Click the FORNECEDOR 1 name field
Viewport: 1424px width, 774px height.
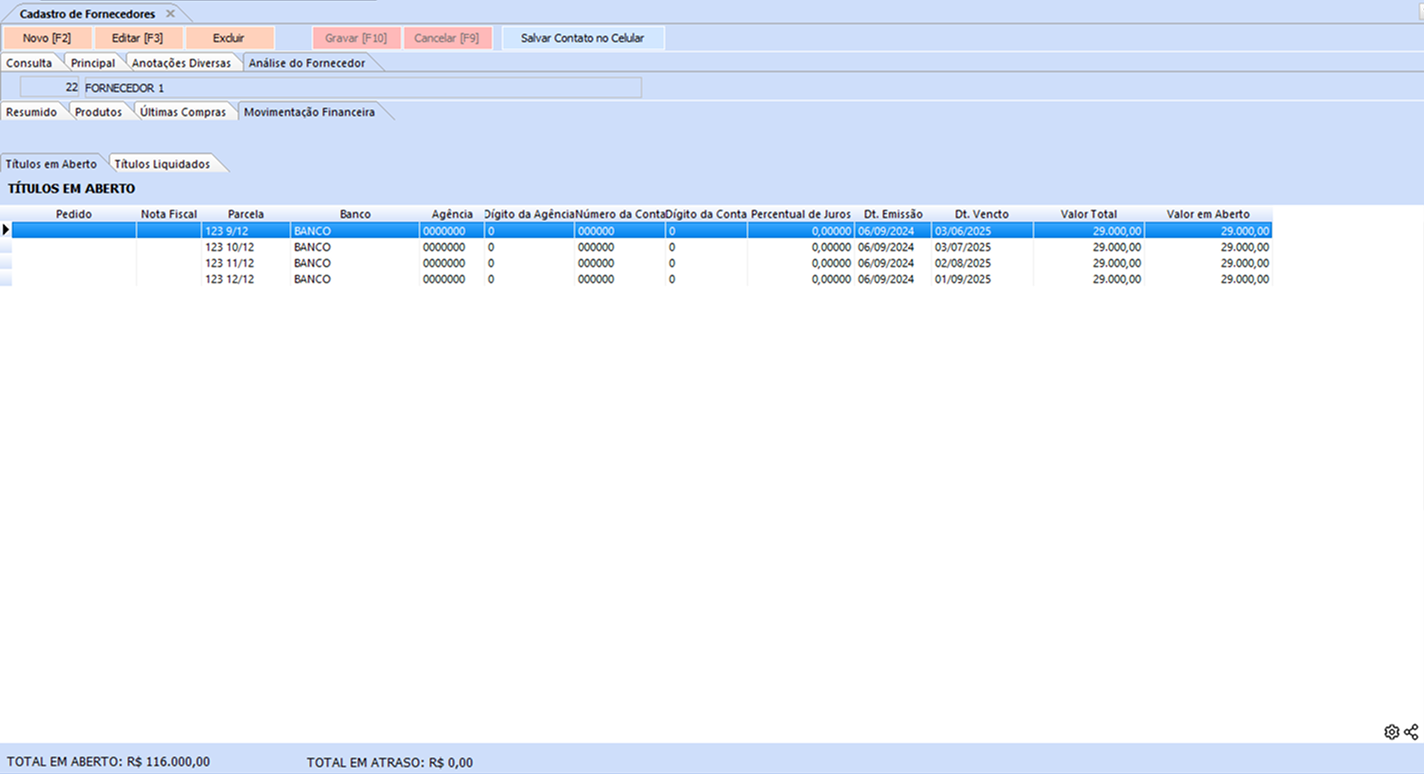point(361,88)
